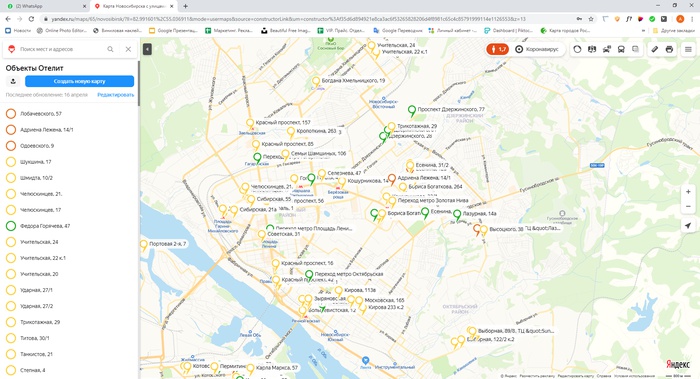The image size is (700, 379).
Task: Click the Советская, 31 map marker
Action: point(262,235)
